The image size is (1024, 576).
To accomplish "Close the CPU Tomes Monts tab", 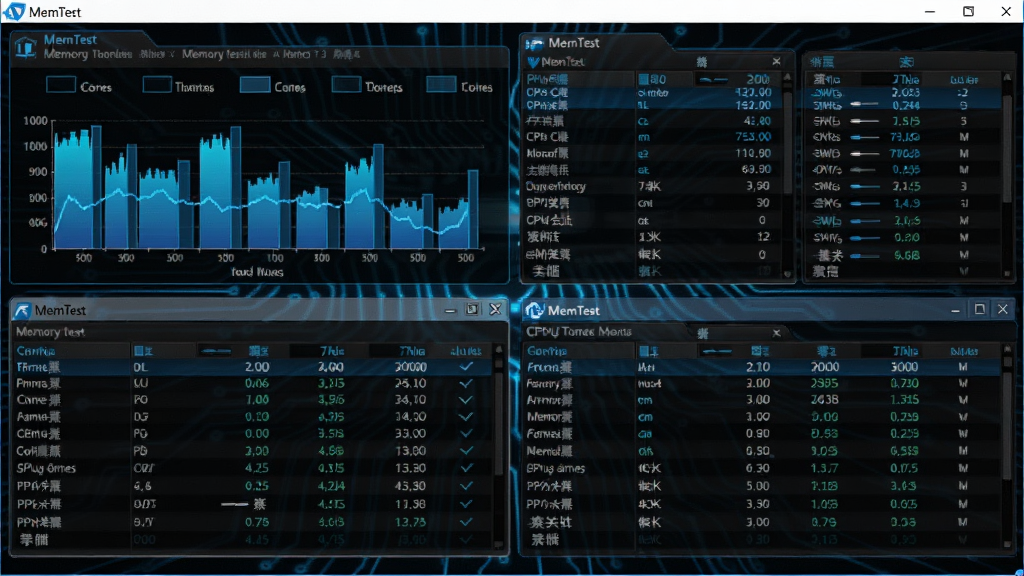I will [776, 332].
